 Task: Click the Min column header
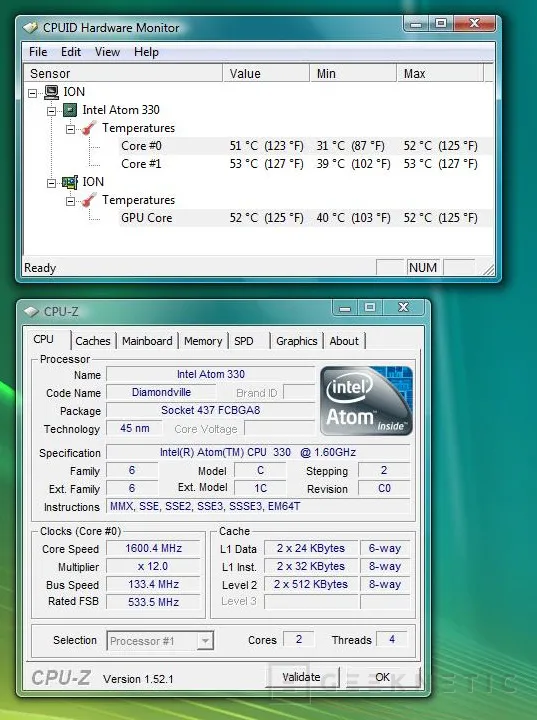353,73
